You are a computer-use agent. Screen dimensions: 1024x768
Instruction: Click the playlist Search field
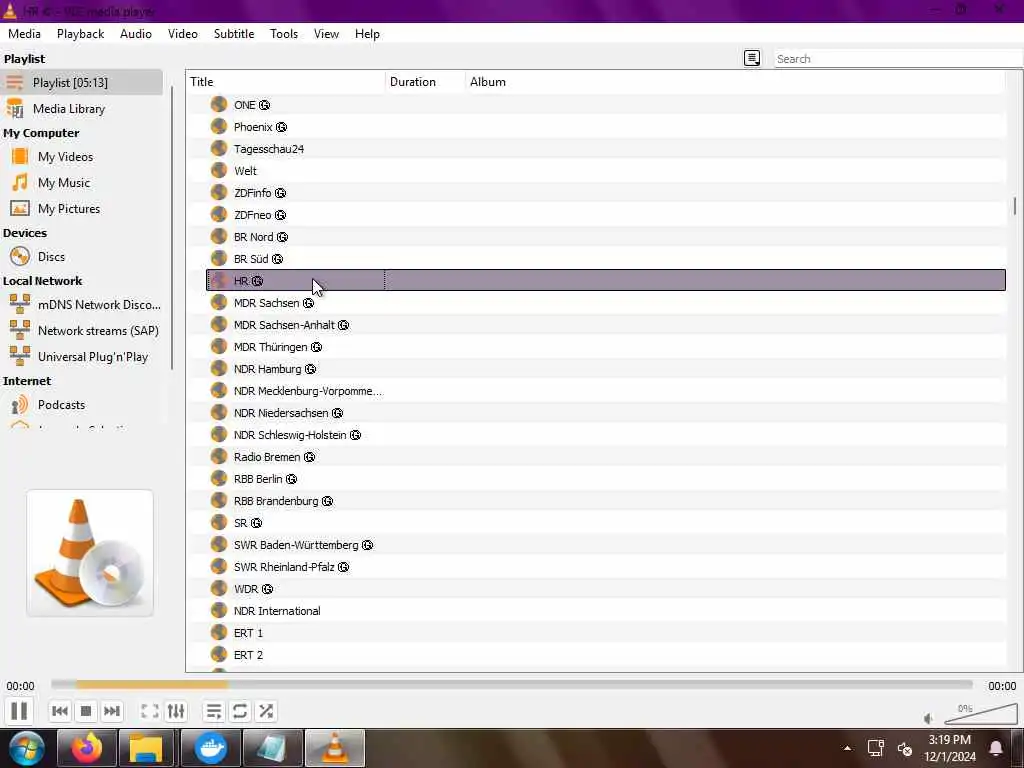coord(898,59)
